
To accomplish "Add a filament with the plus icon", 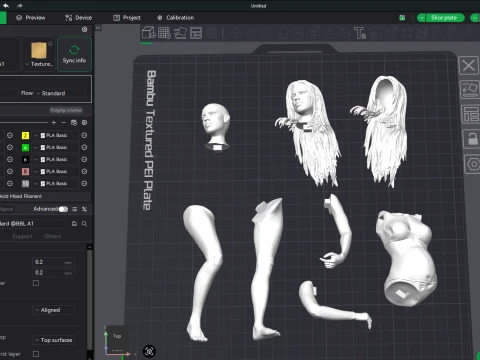I will click(x=54, y=123).
